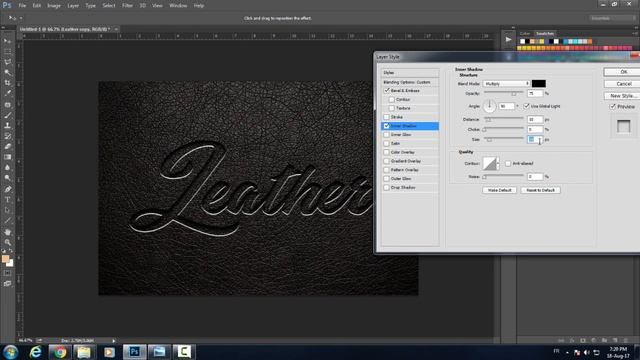Select the Healing Brush tool
The image size is (640, 360).
(x=7, y=104)
